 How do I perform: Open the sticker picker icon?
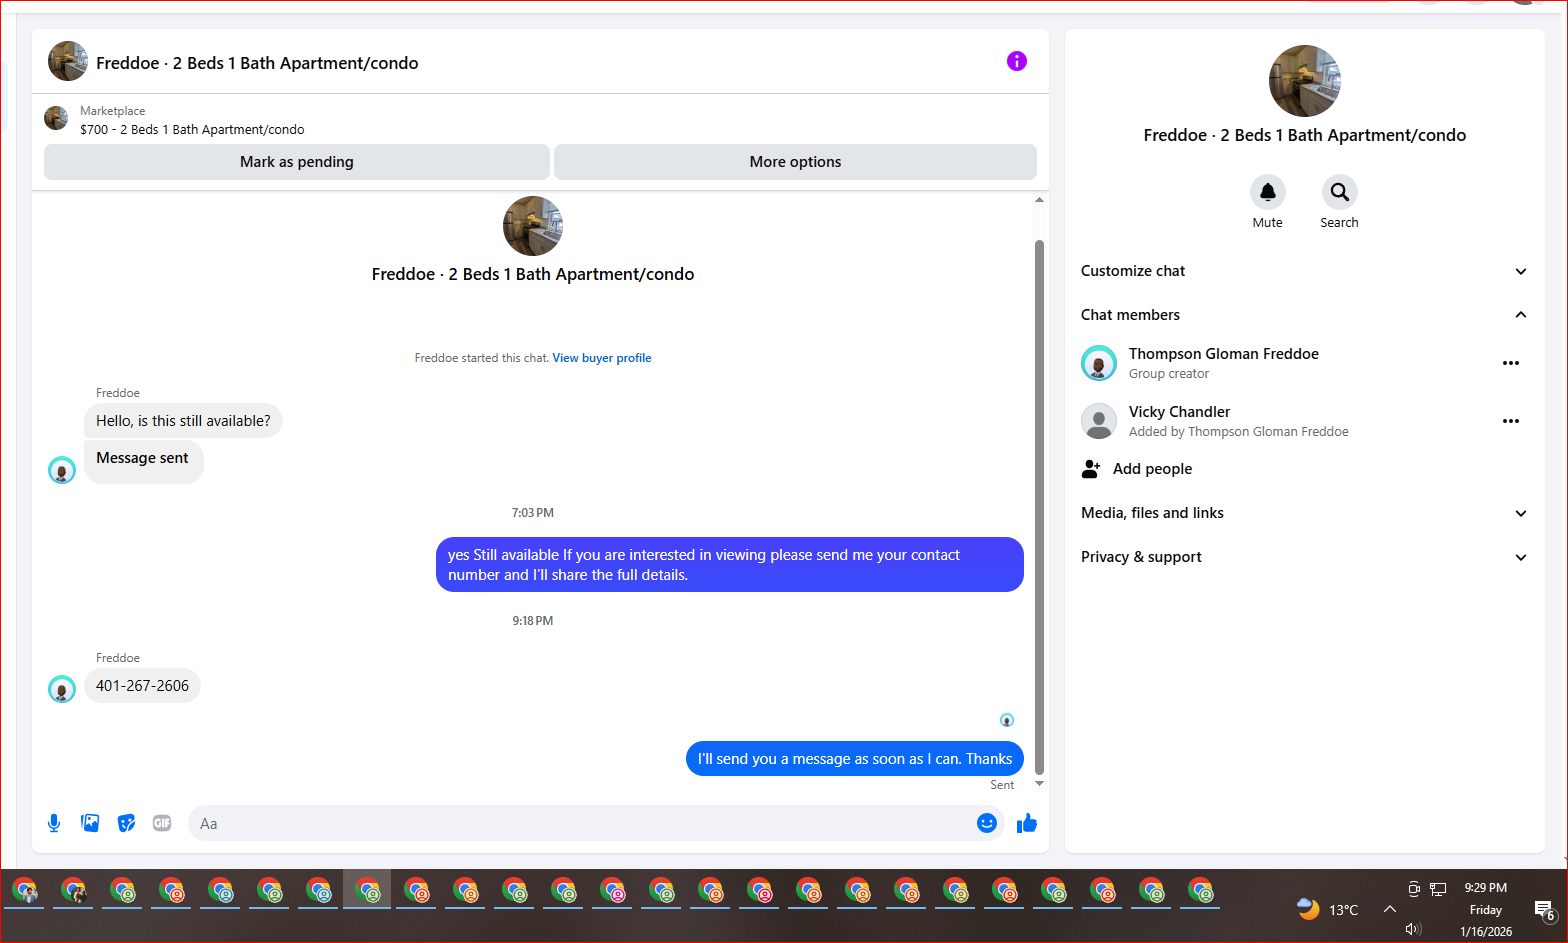point(126,823)
